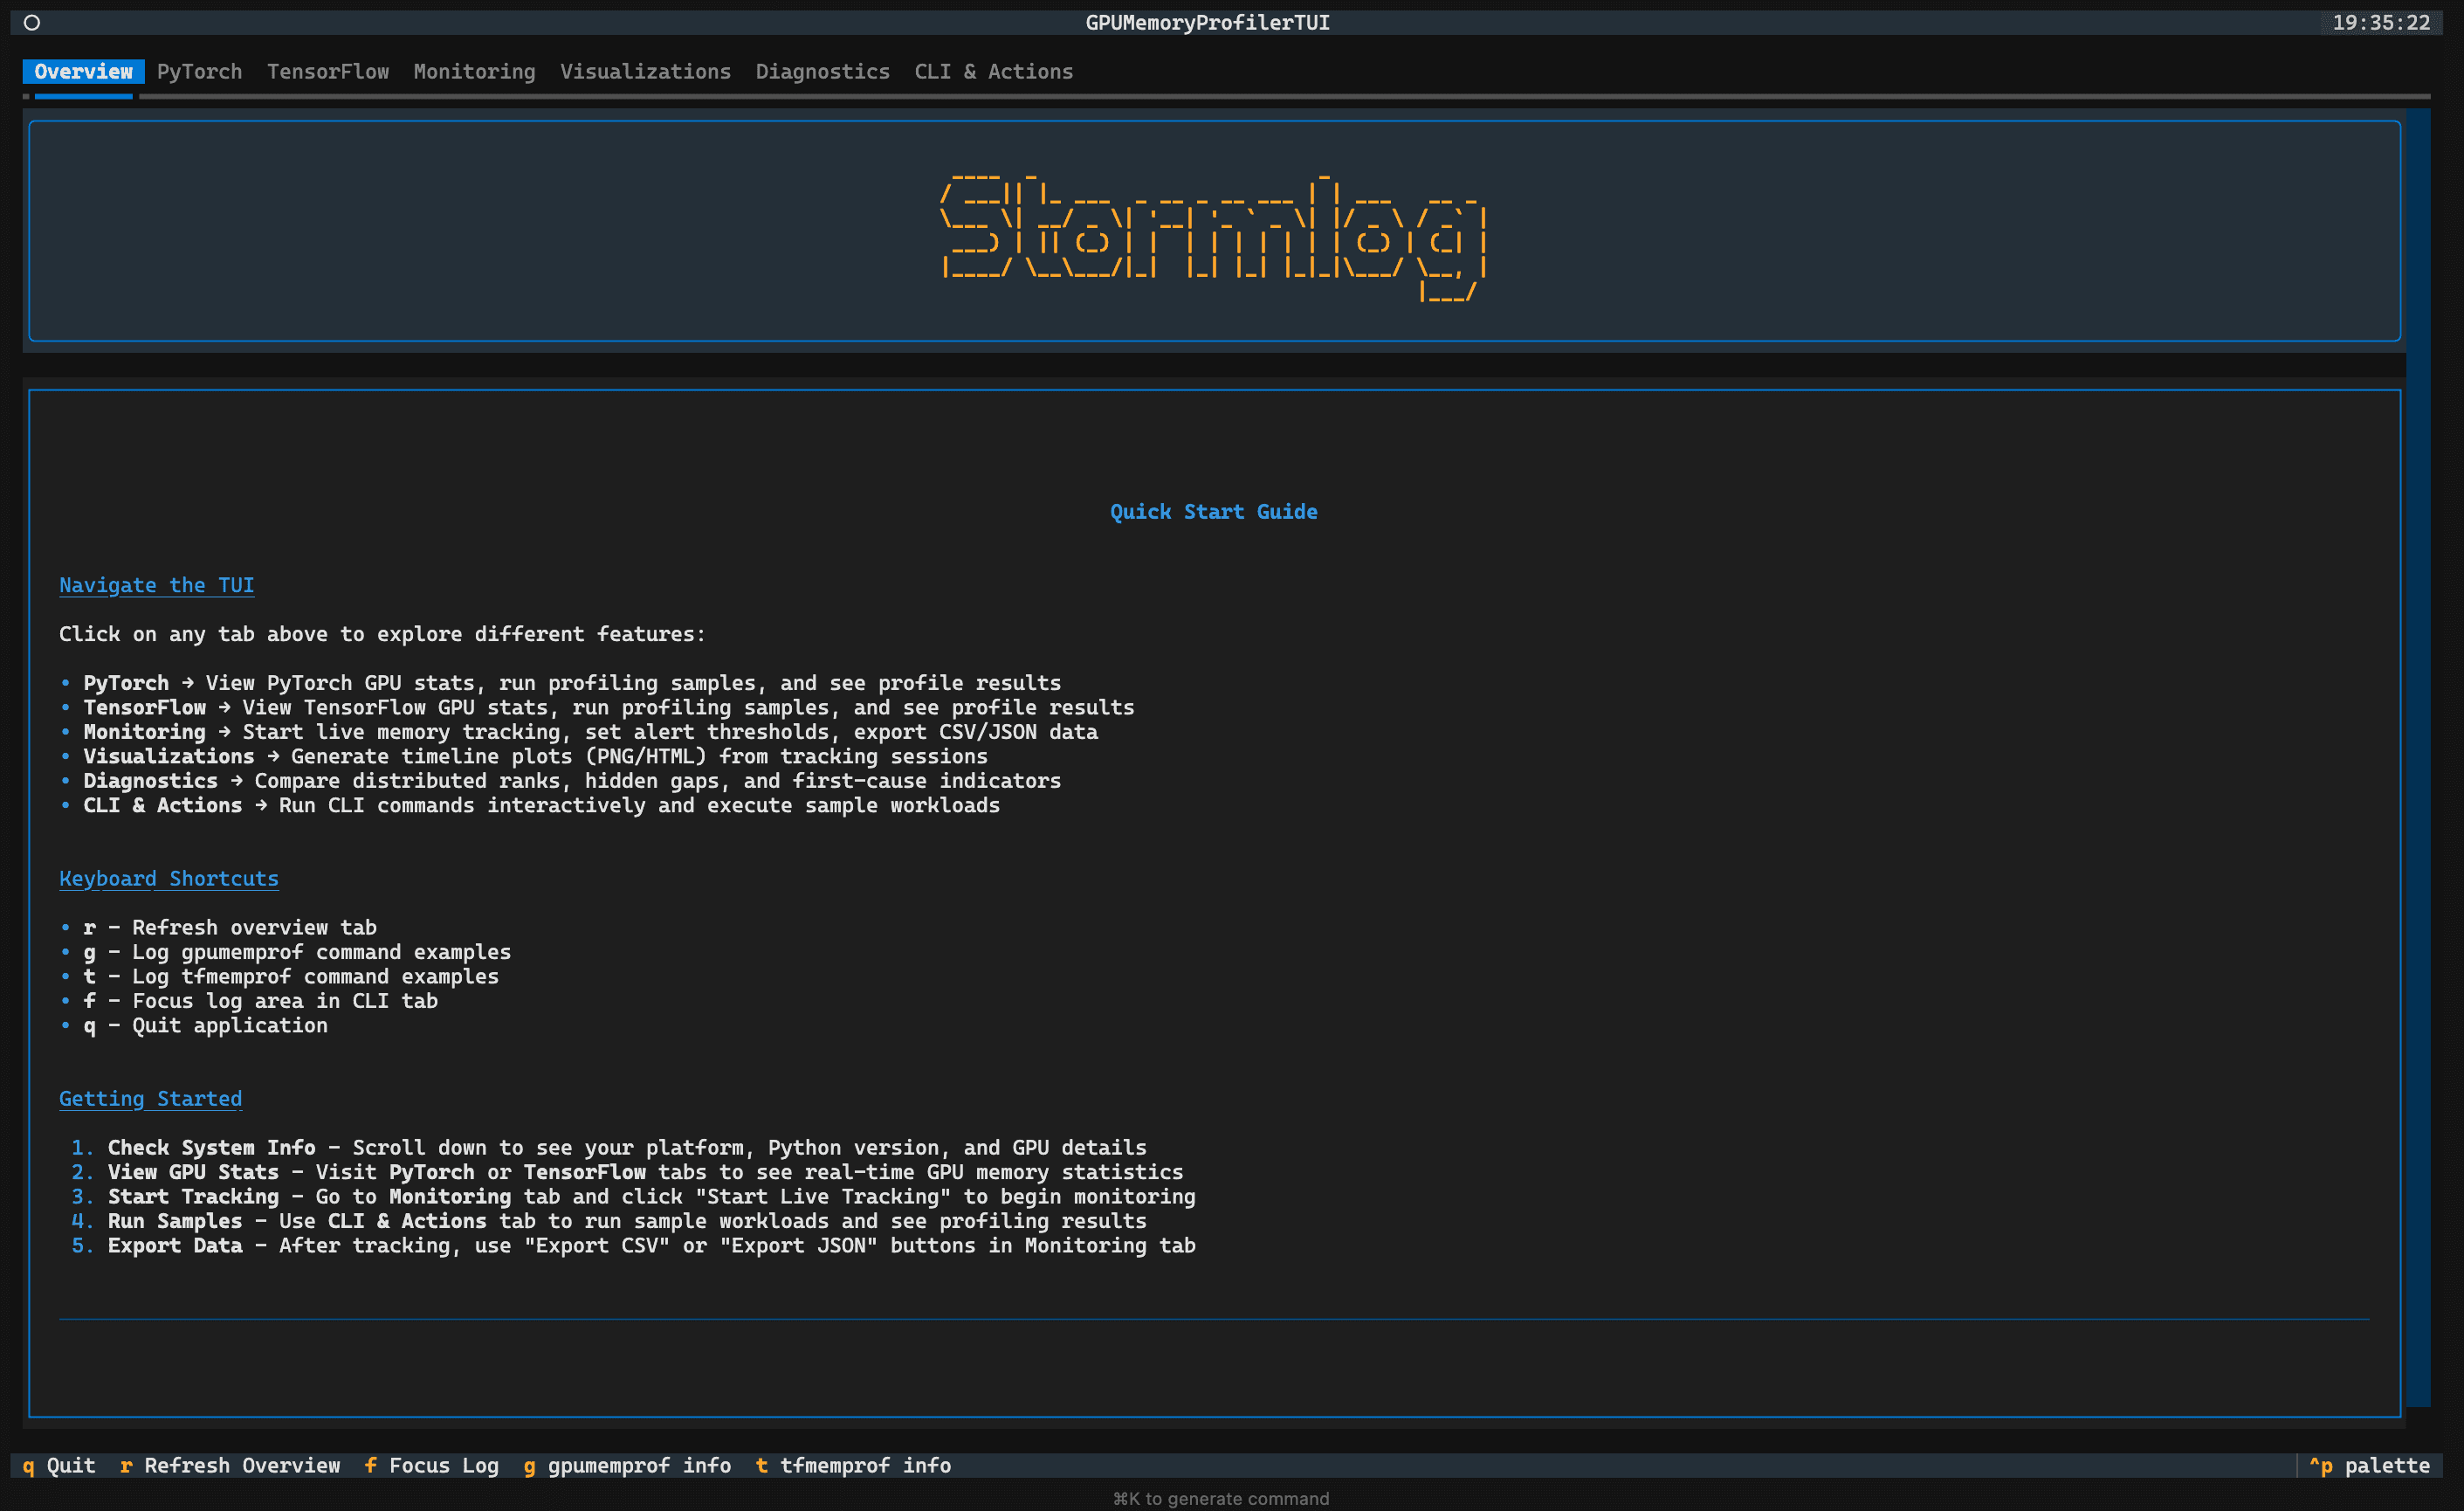Select the Monitoring tab
The image size is (2464, 1511).
point(474,72)
